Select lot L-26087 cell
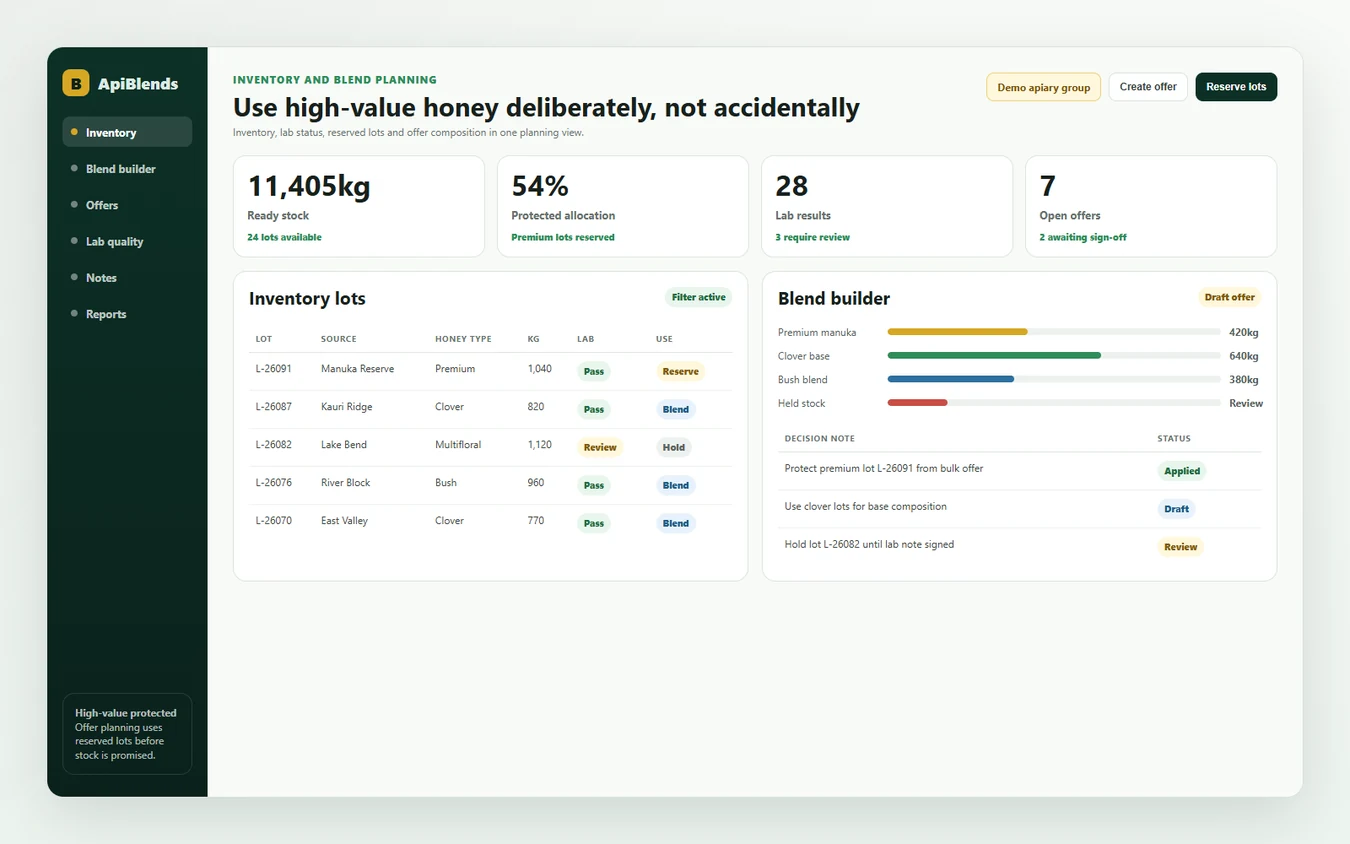 pyautogui.click(x=273, y=407)
